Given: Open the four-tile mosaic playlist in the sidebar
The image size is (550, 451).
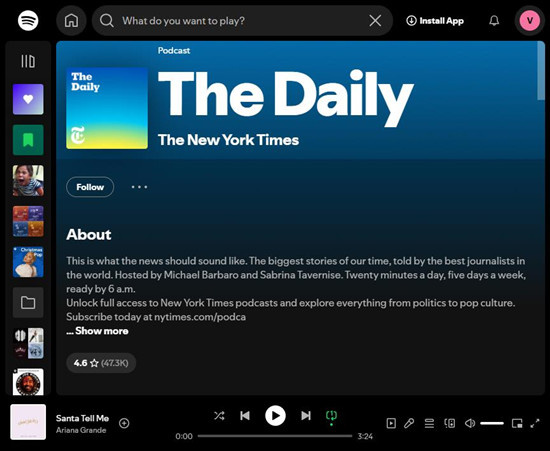Looking at the screenshot, I should point(28,221).
